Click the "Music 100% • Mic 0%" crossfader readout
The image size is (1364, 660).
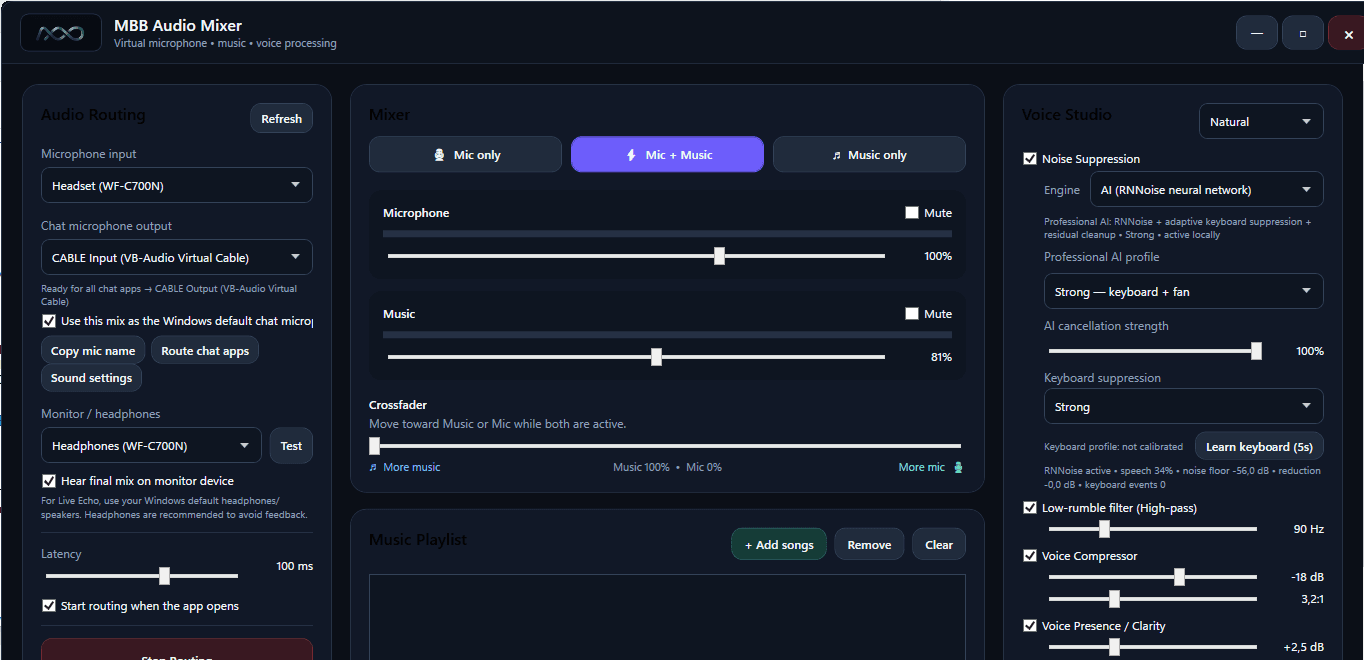pos(667,467)
